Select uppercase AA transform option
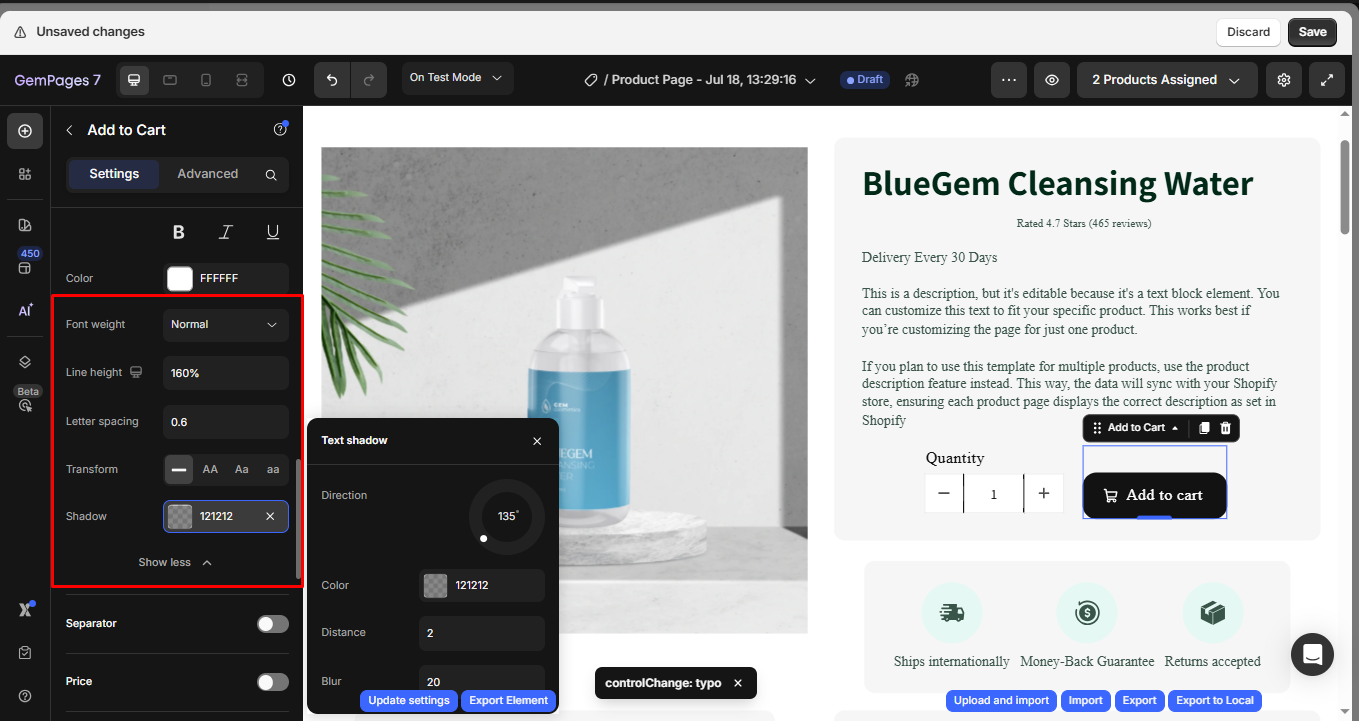The width and height of the screenshot is (1359, 721). (x=210, y=469)
